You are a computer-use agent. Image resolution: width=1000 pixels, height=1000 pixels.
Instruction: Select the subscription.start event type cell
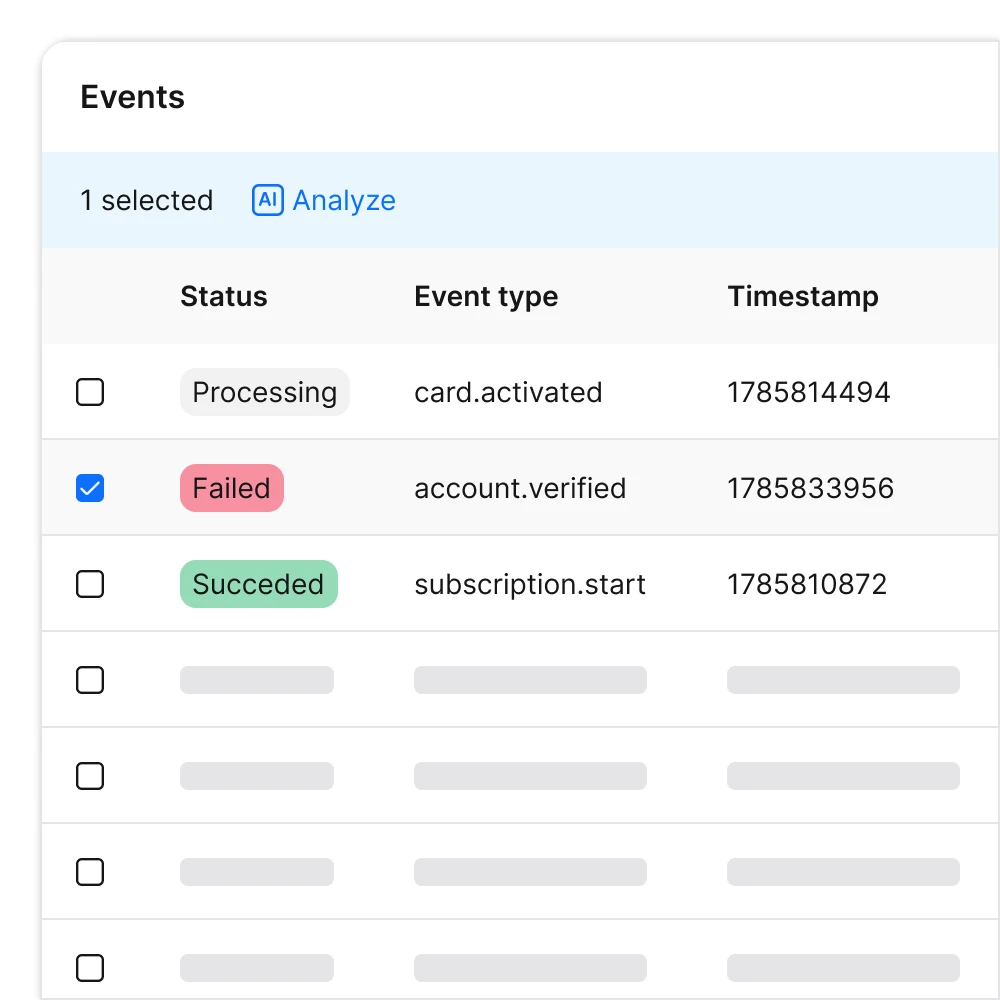(x=530, y=584)
